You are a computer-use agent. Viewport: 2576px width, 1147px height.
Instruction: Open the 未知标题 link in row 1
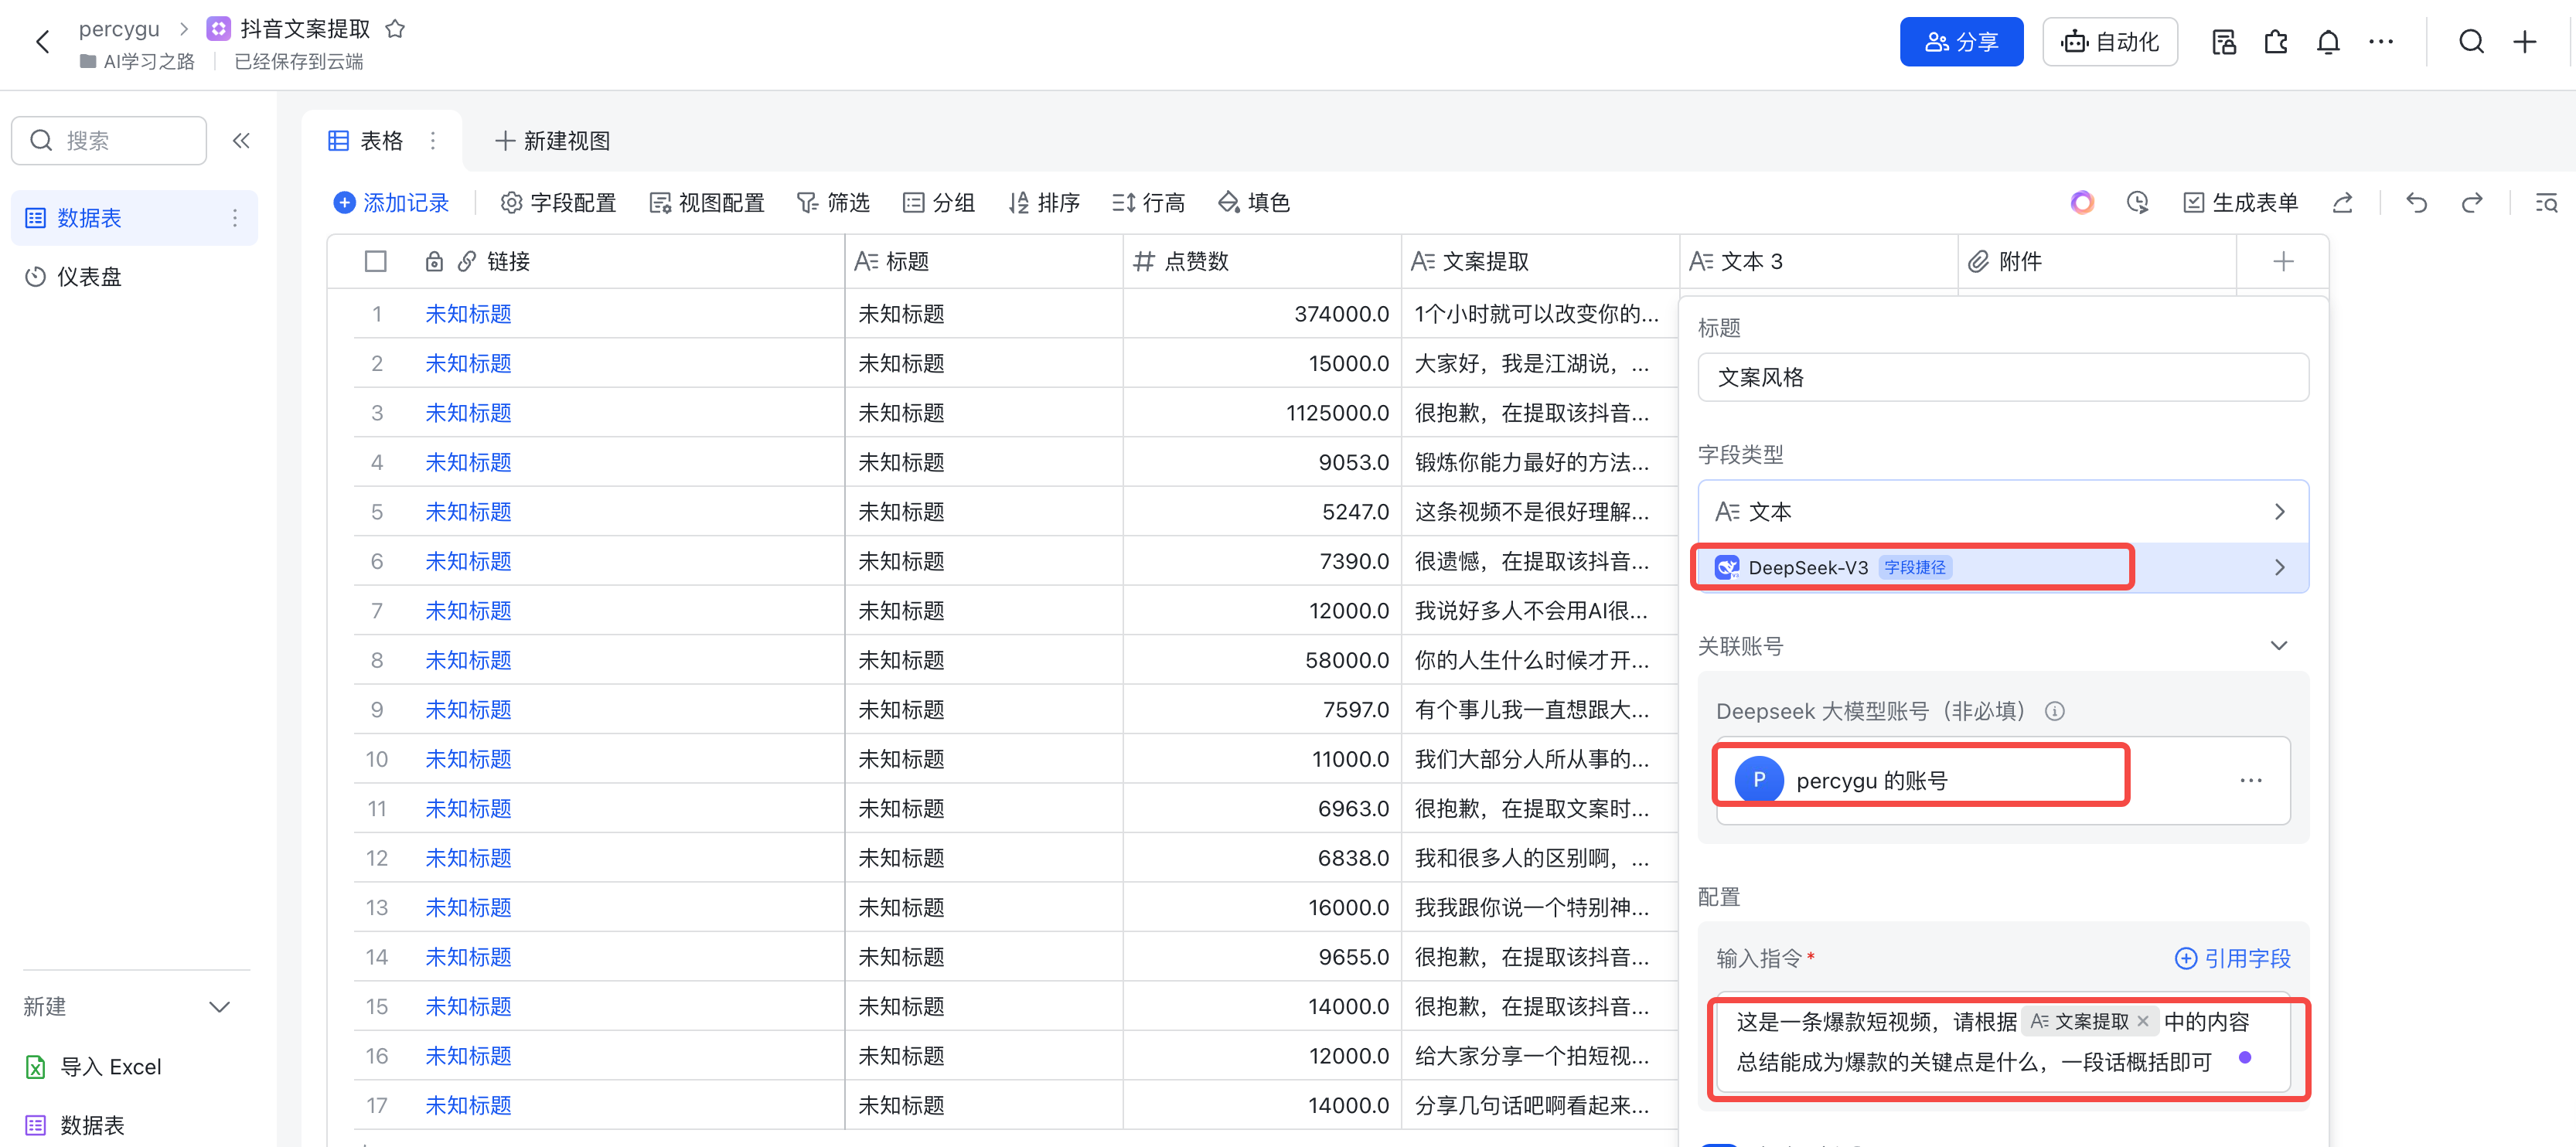click(468, 314)
